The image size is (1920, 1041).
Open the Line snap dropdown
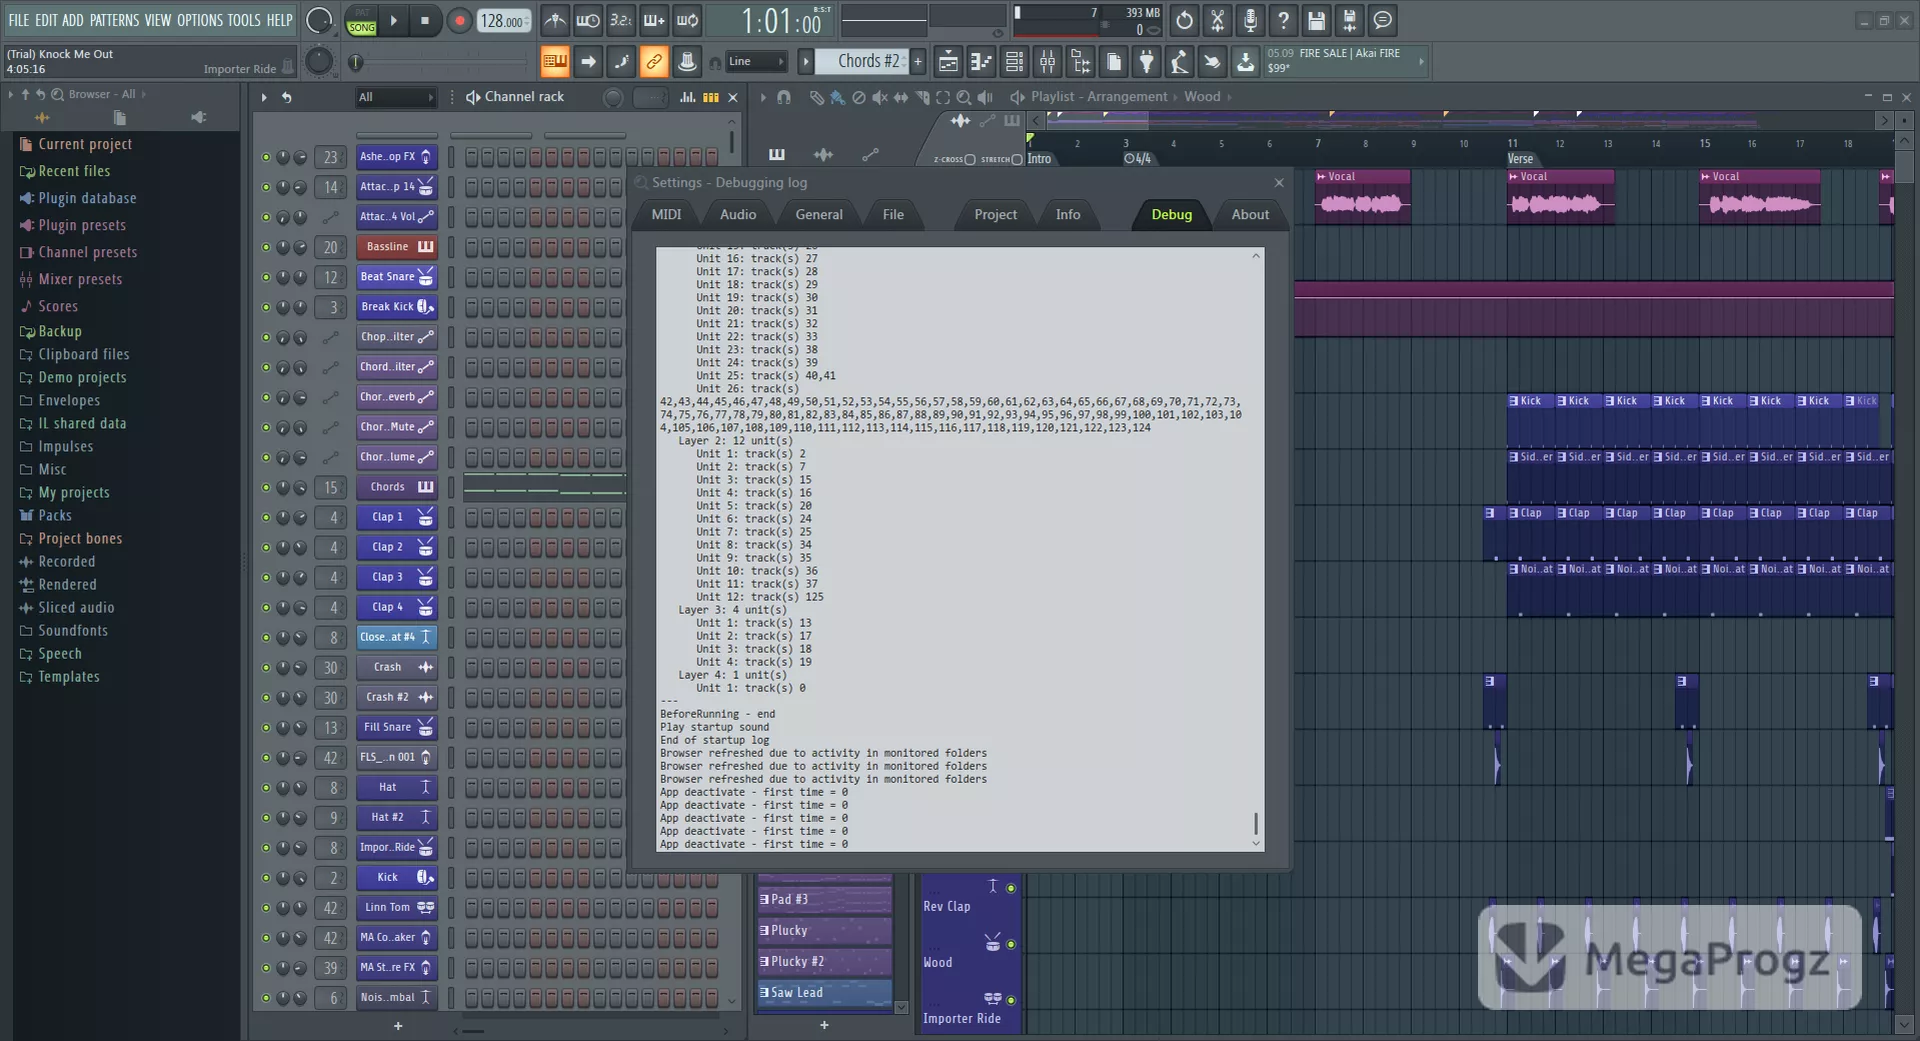click(756, 62)
